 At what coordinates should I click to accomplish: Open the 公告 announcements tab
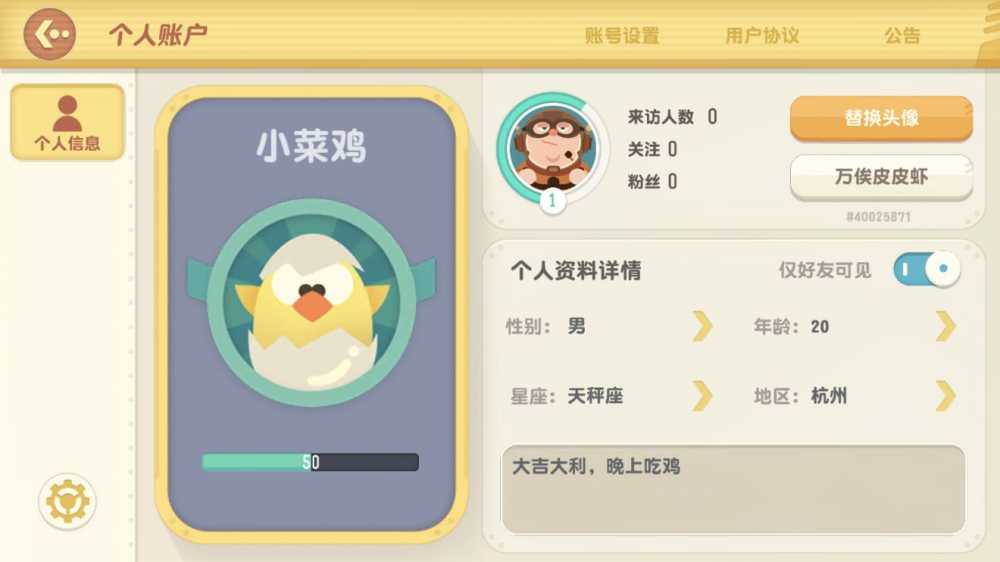[902, 36]
